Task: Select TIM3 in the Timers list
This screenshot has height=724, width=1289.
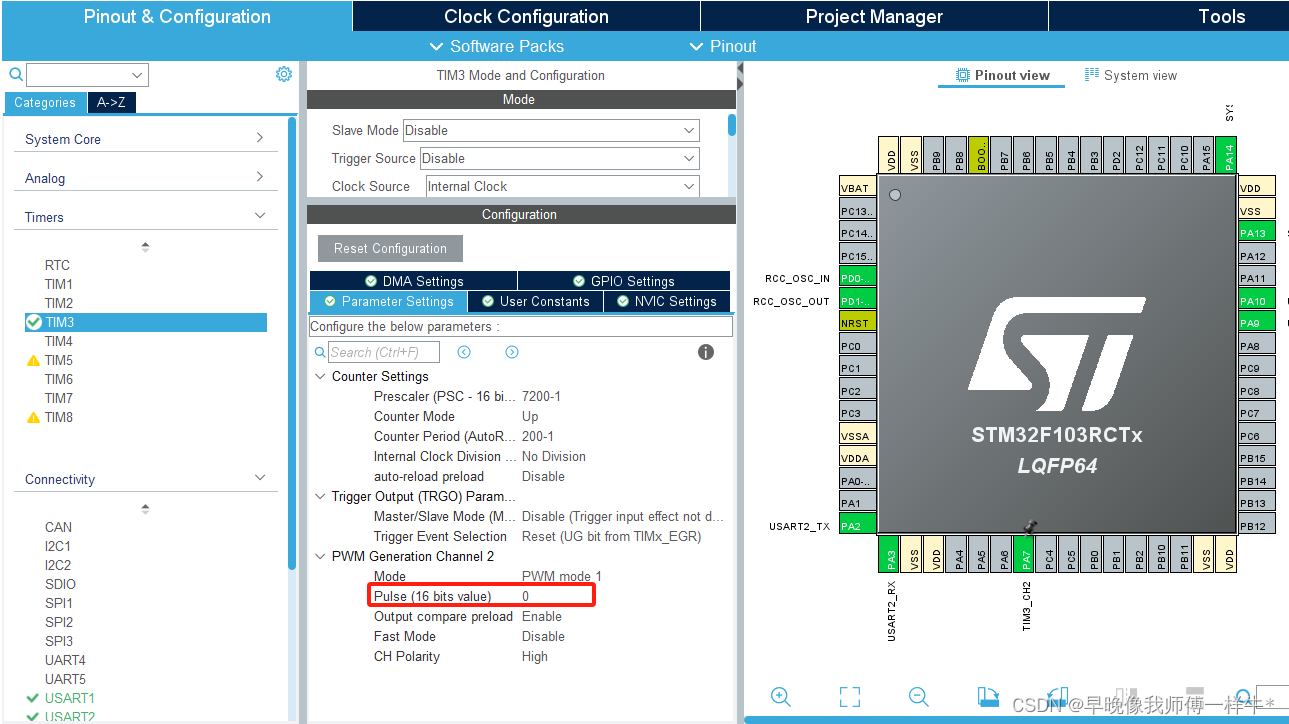Action: [146, 322]
